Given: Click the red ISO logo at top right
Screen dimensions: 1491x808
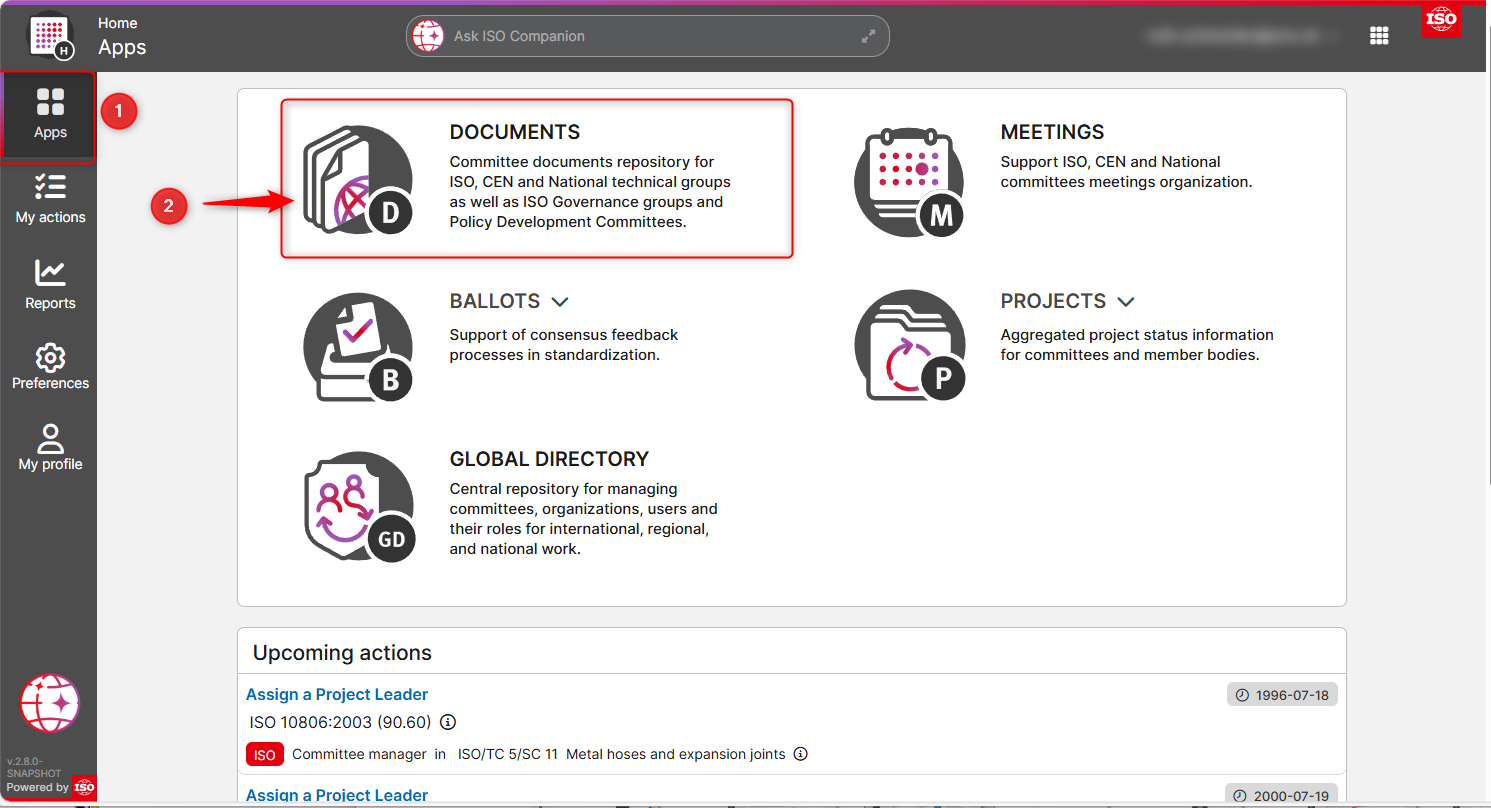Looking at the screenshot, I should click(x=1441, y=20).
